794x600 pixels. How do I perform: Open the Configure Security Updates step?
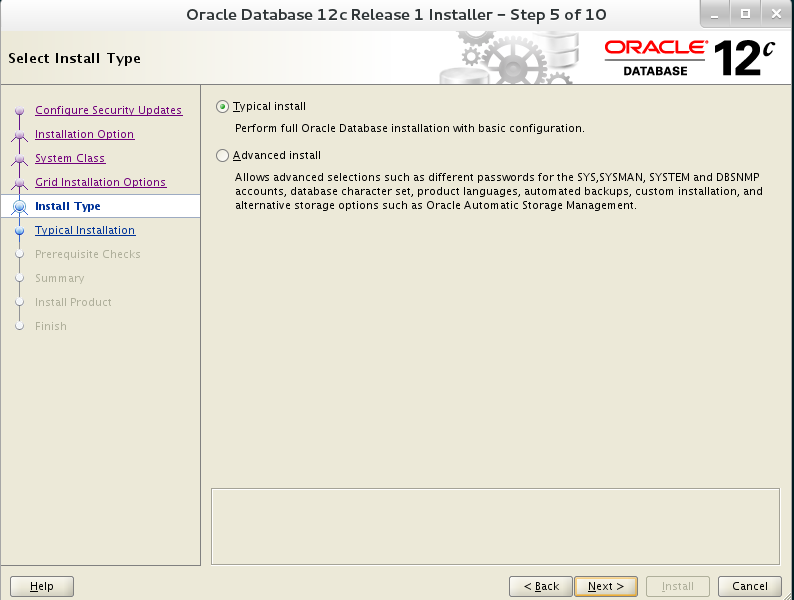(x=108, y=110)
